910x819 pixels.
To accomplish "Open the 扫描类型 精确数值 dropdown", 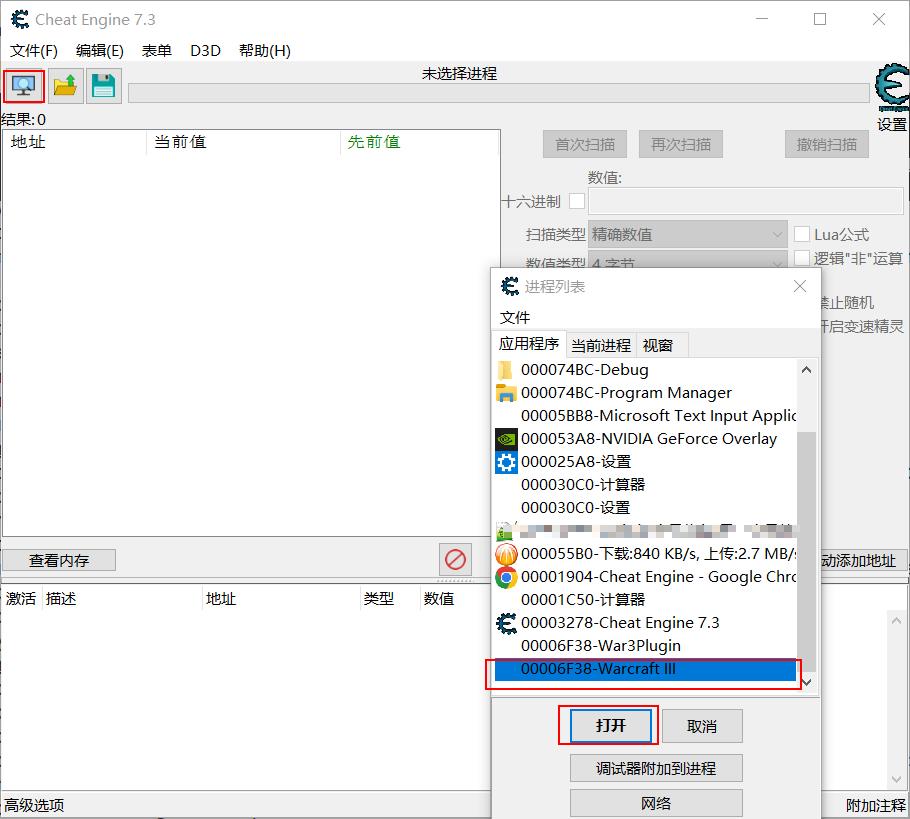I will click(688, 234).
